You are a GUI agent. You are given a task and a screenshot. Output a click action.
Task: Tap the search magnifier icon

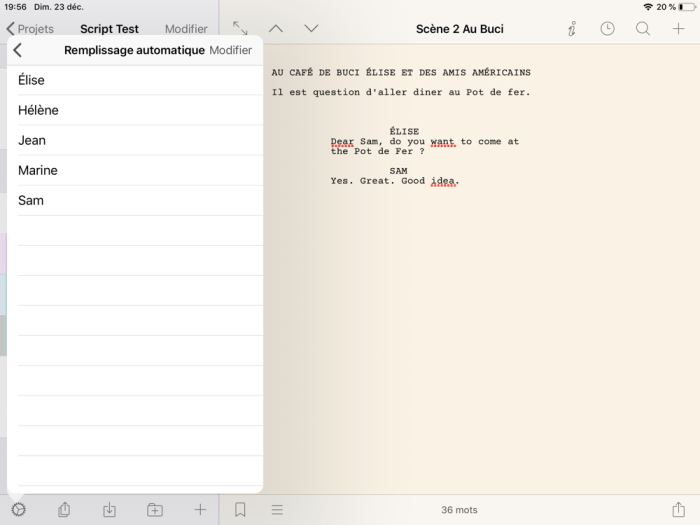click(x=643, y=29)
